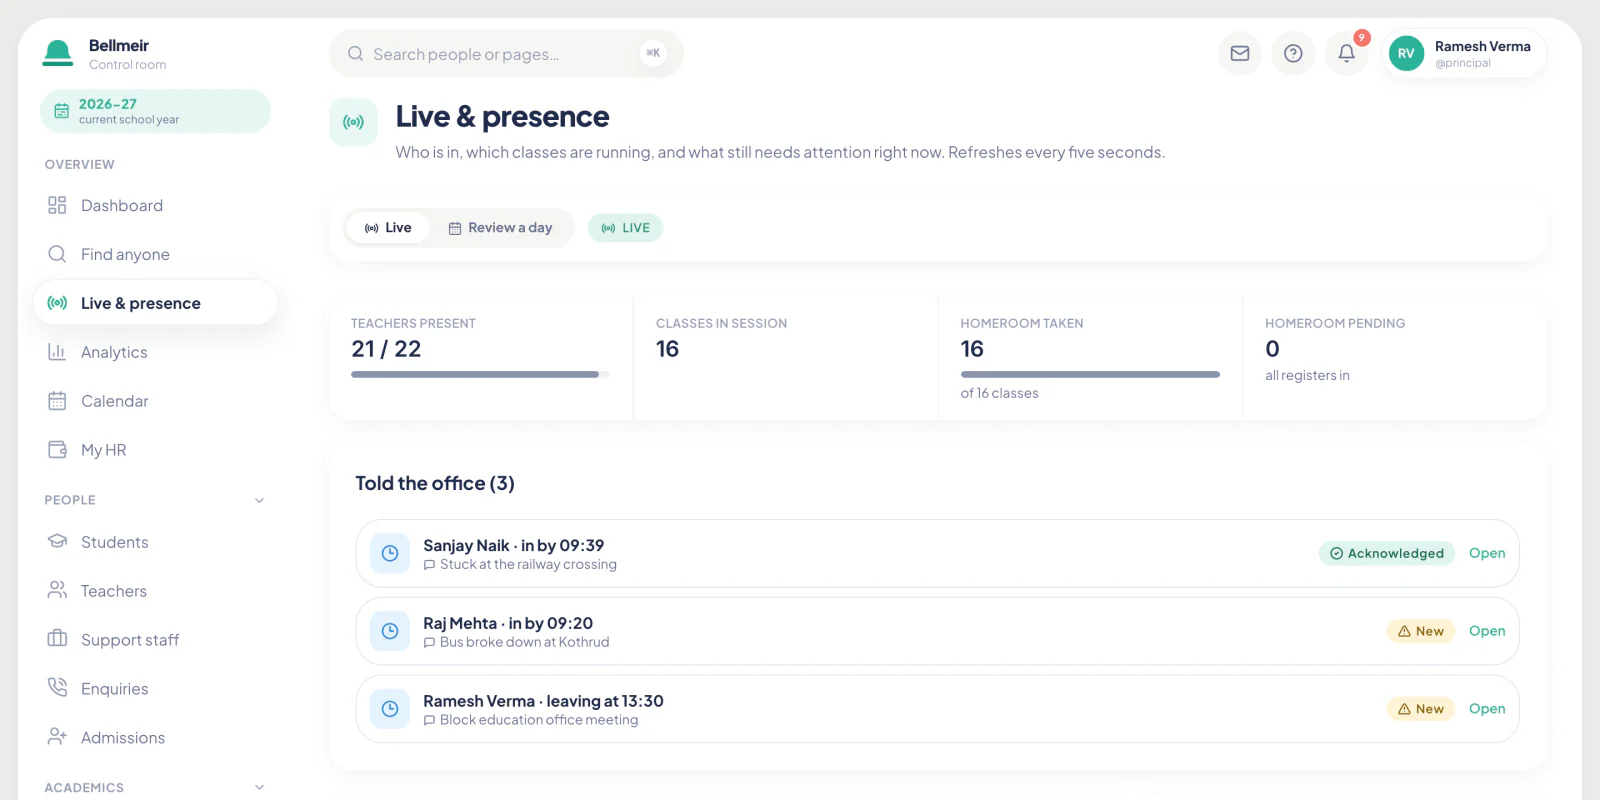Open the help question mark icon

(1293, 53)
